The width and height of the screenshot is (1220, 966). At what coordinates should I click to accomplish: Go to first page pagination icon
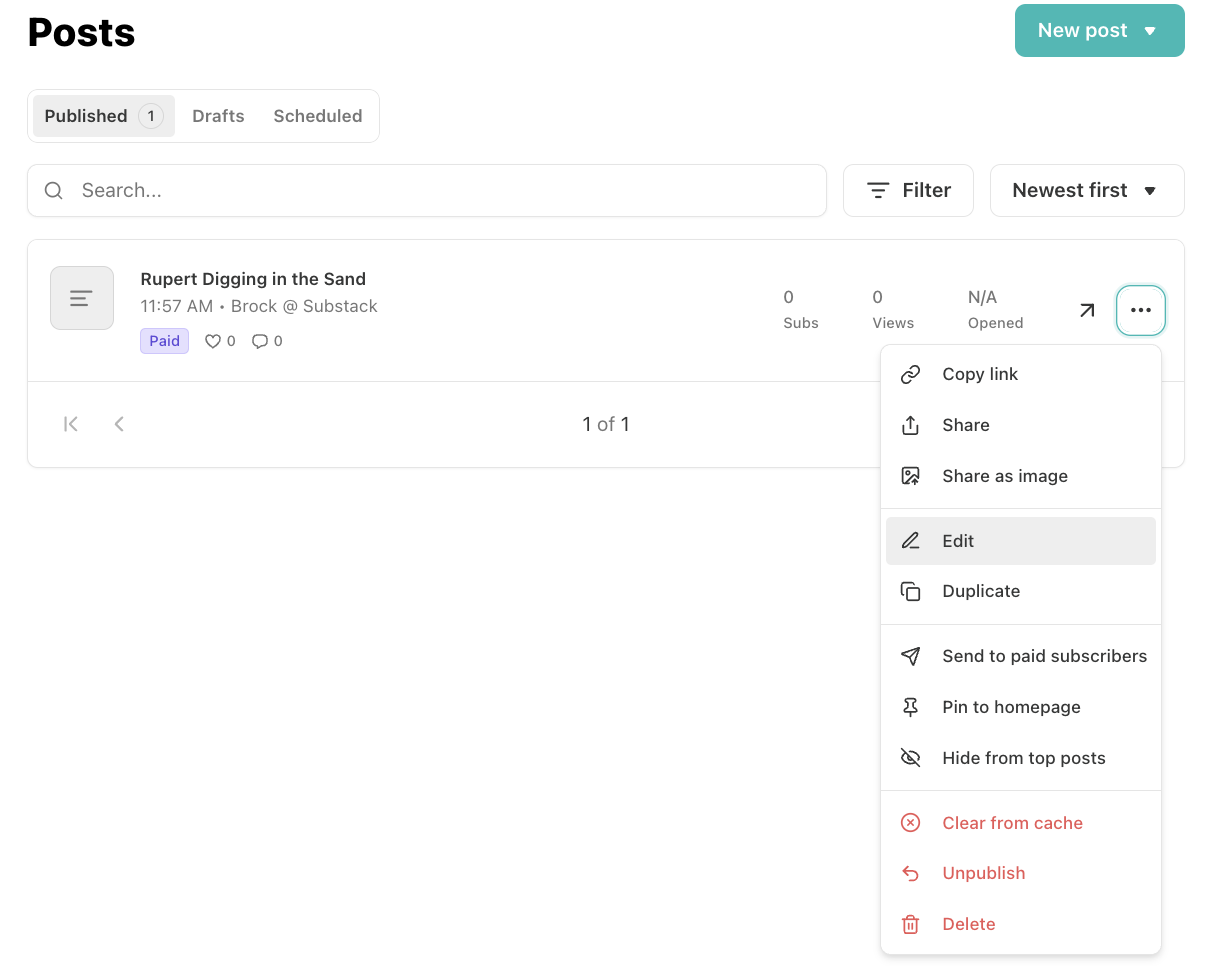(71, 424)
